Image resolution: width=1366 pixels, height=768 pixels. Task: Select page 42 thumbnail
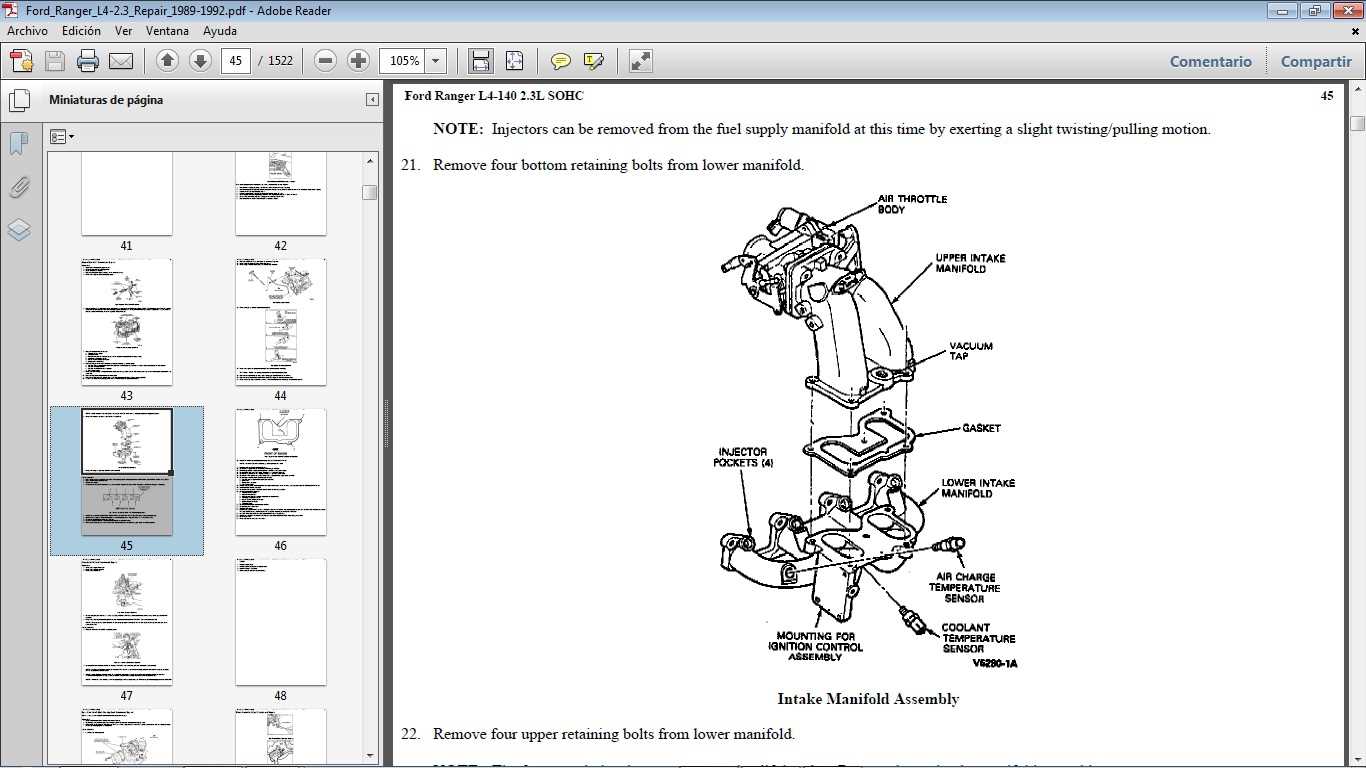click(x=280, y=194)
